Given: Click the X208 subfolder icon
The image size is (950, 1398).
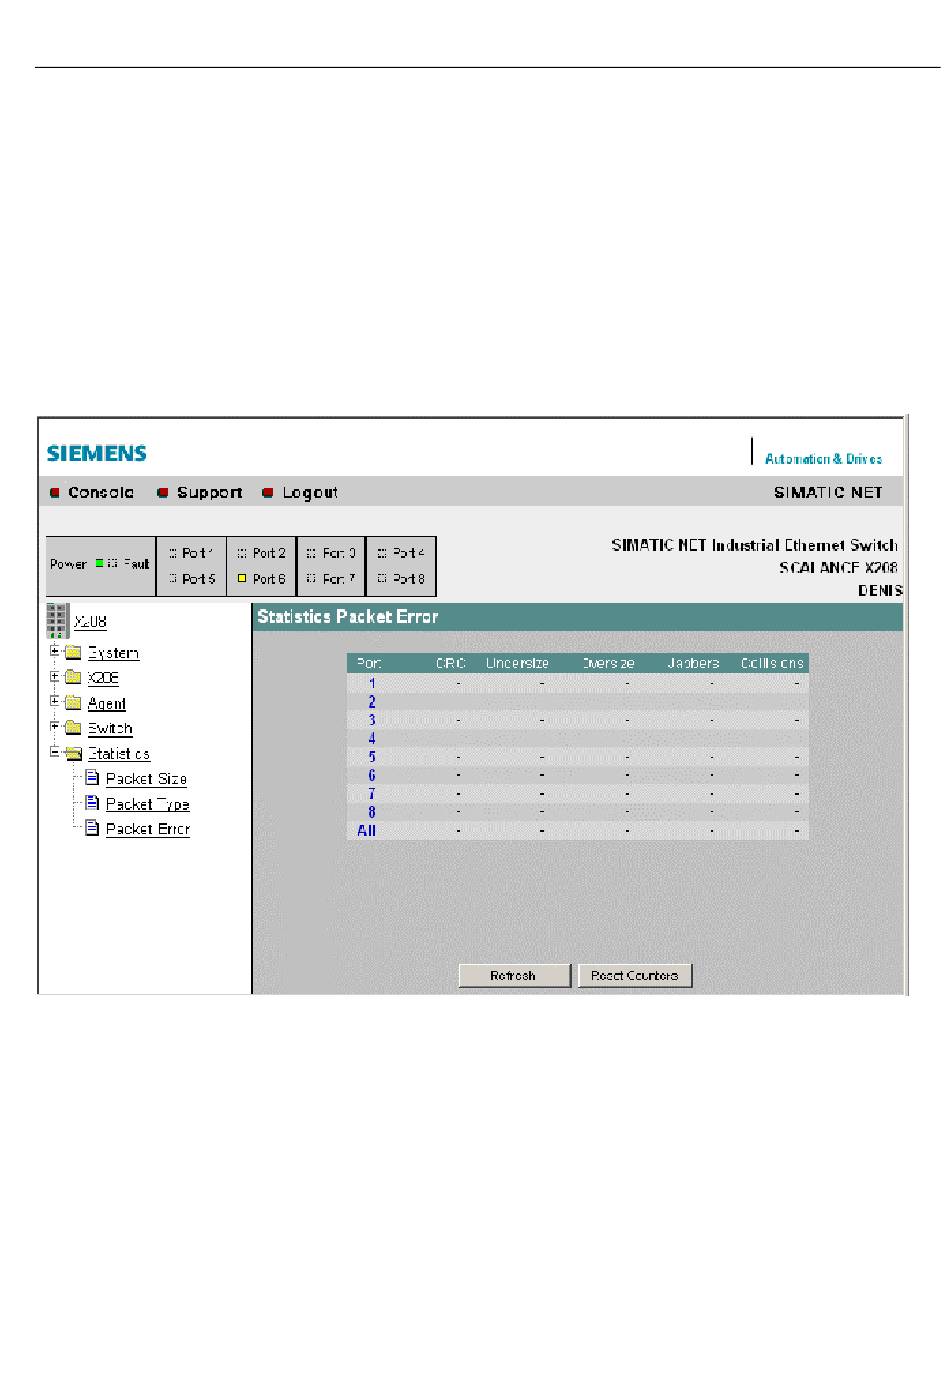Looking at the screenshot, I should click(x=73, y=677).
